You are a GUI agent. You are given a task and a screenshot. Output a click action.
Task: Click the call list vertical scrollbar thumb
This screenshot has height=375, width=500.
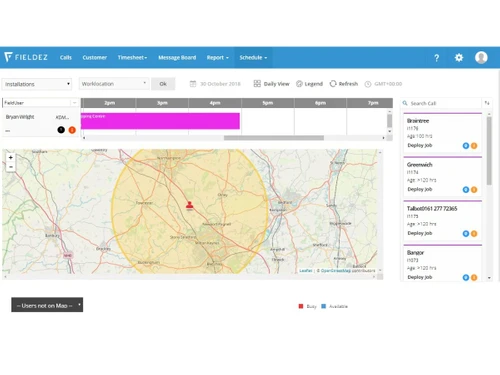click(489, 151)
